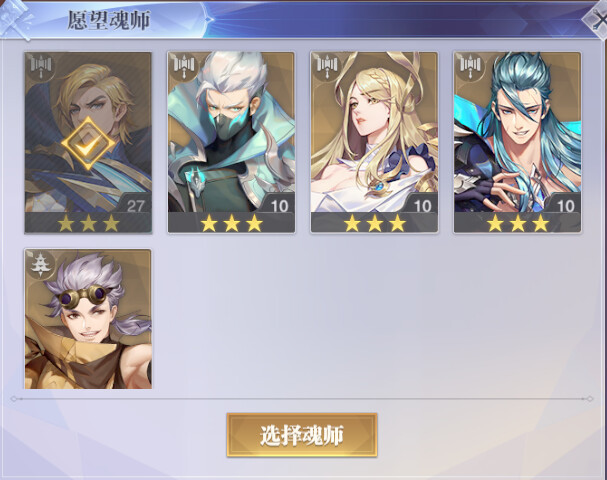Click the three-star rating on masked character card

[232, 223]
